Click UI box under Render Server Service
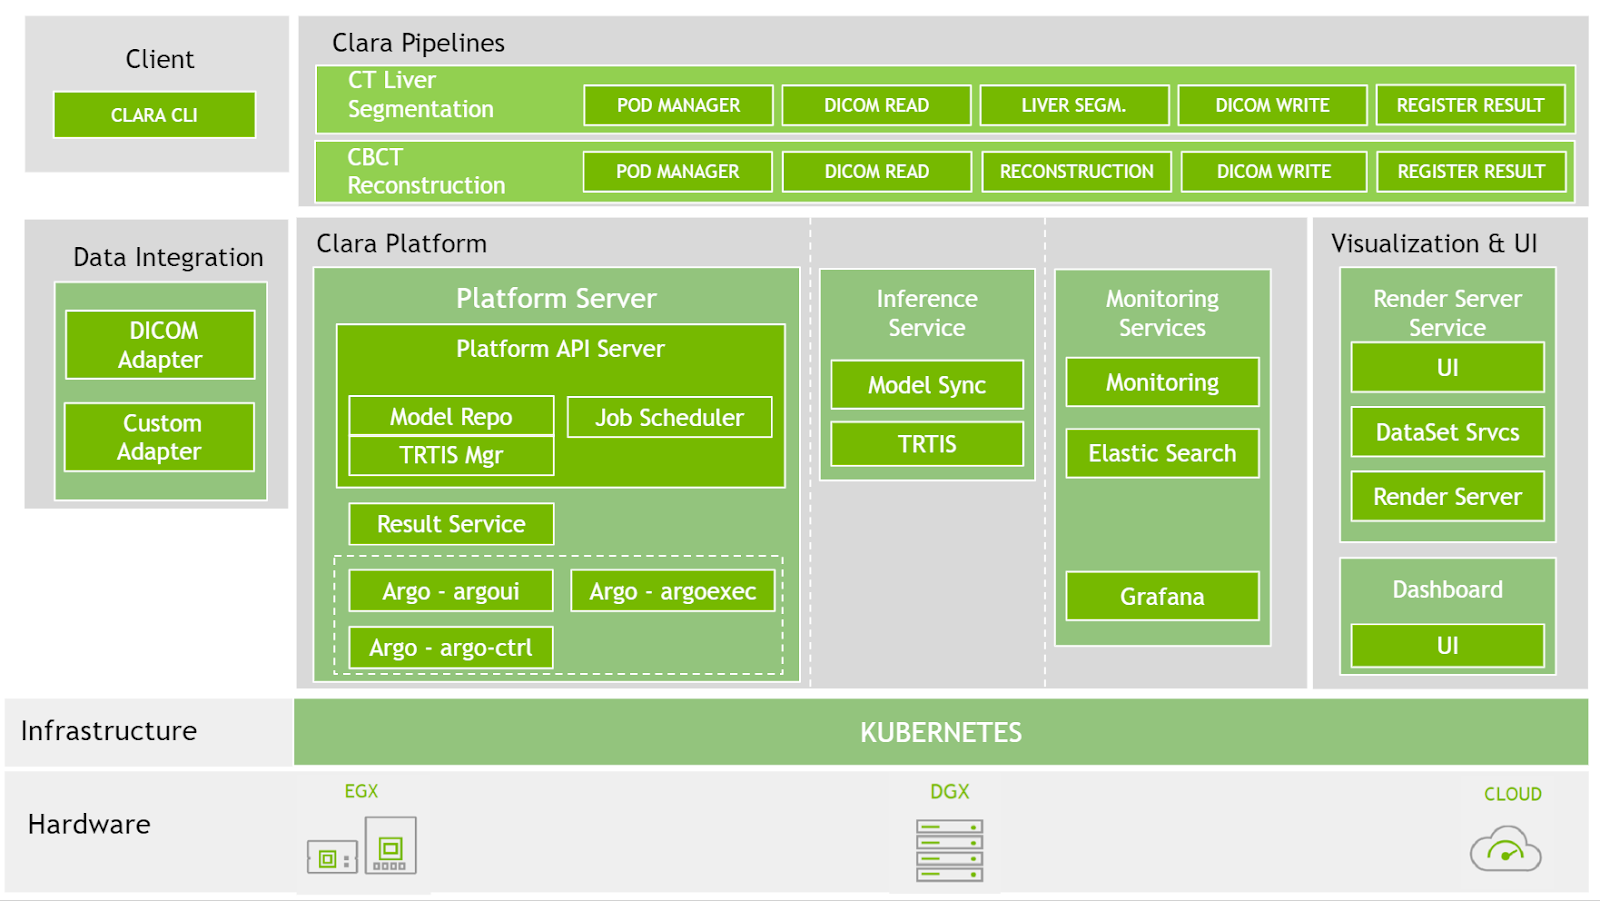 1448,367
